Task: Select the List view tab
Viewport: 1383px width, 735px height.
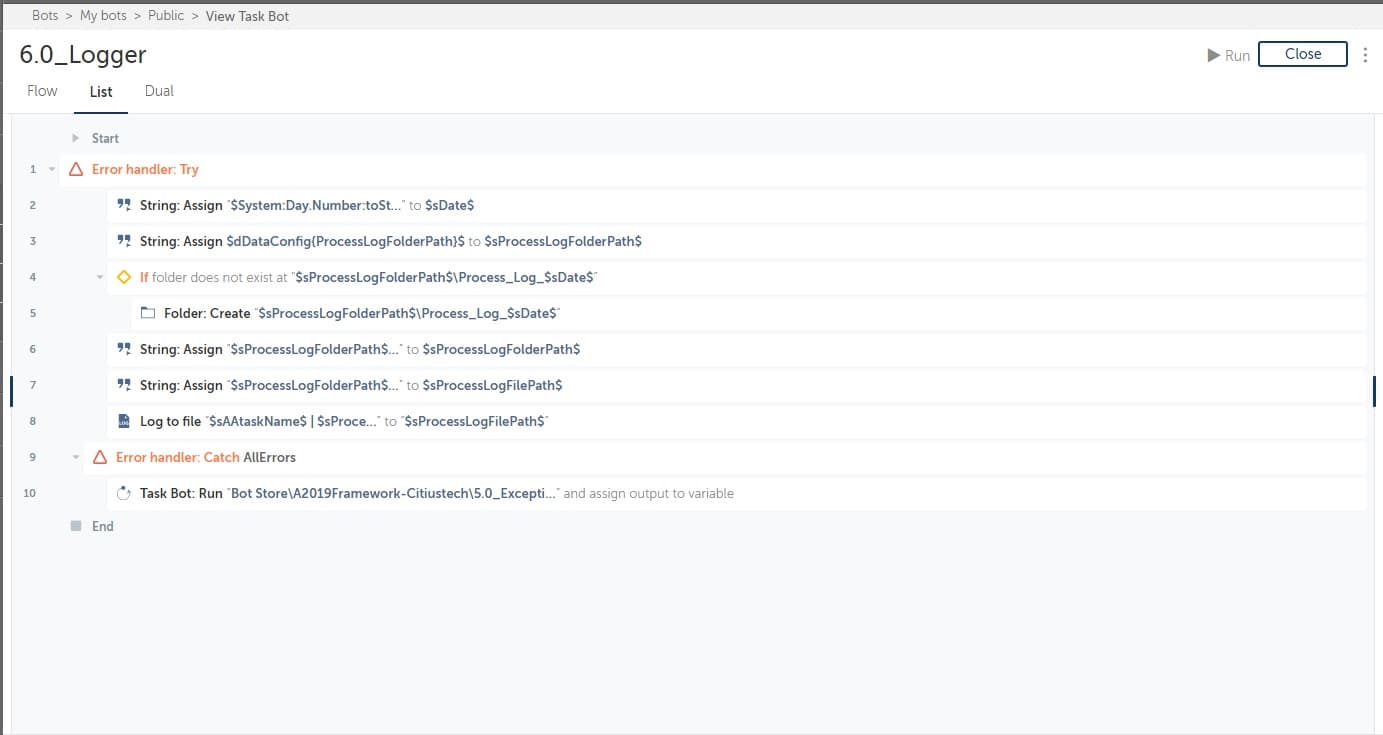Action: click(101, 91)
